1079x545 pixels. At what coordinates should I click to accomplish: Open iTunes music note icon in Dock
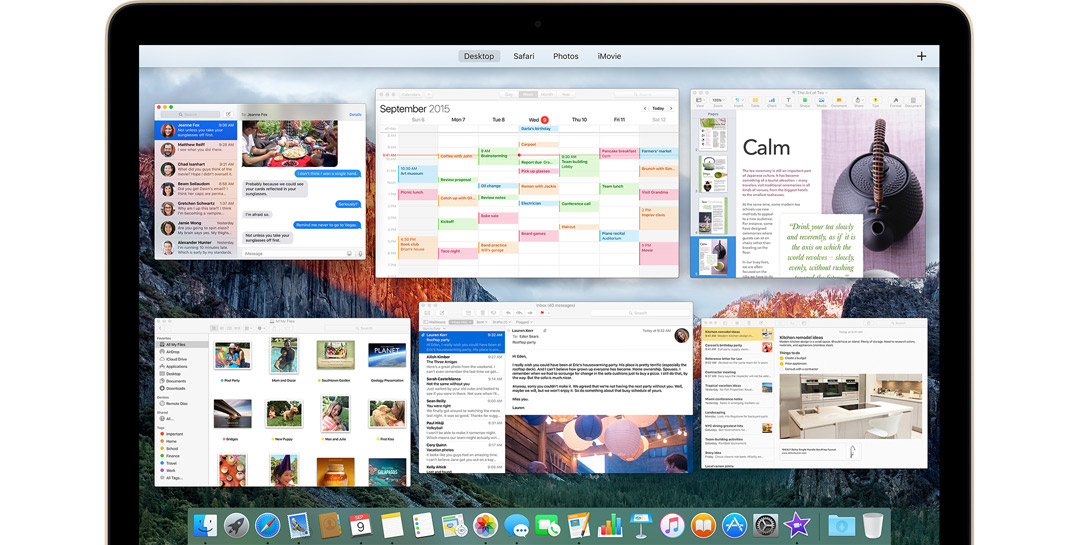672,526
